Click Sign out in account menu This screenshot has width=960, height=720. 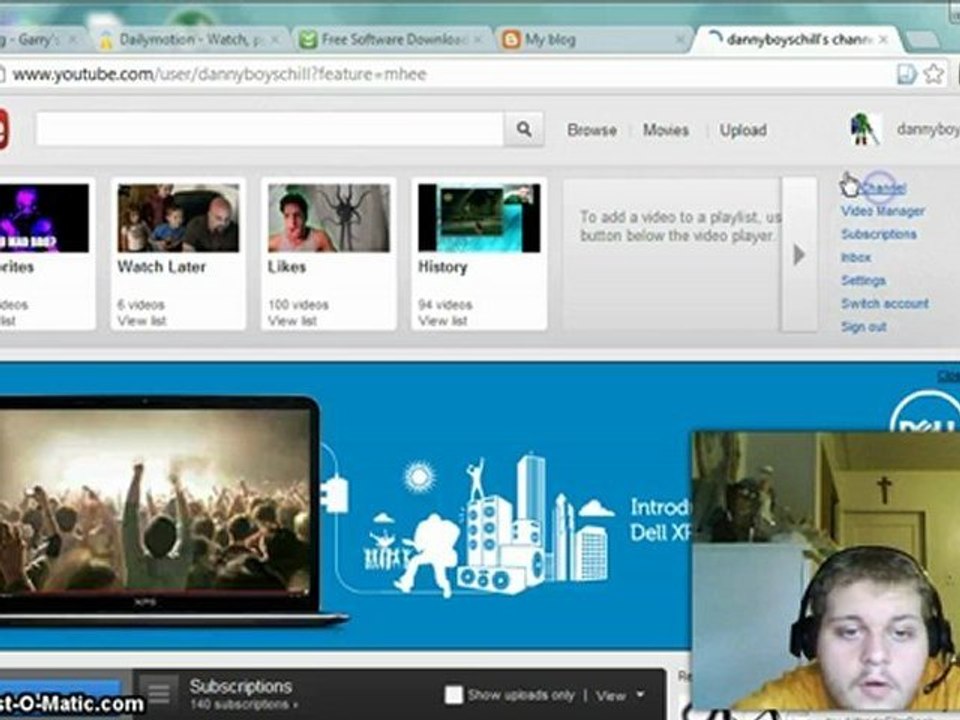click(x=863, y=326)
